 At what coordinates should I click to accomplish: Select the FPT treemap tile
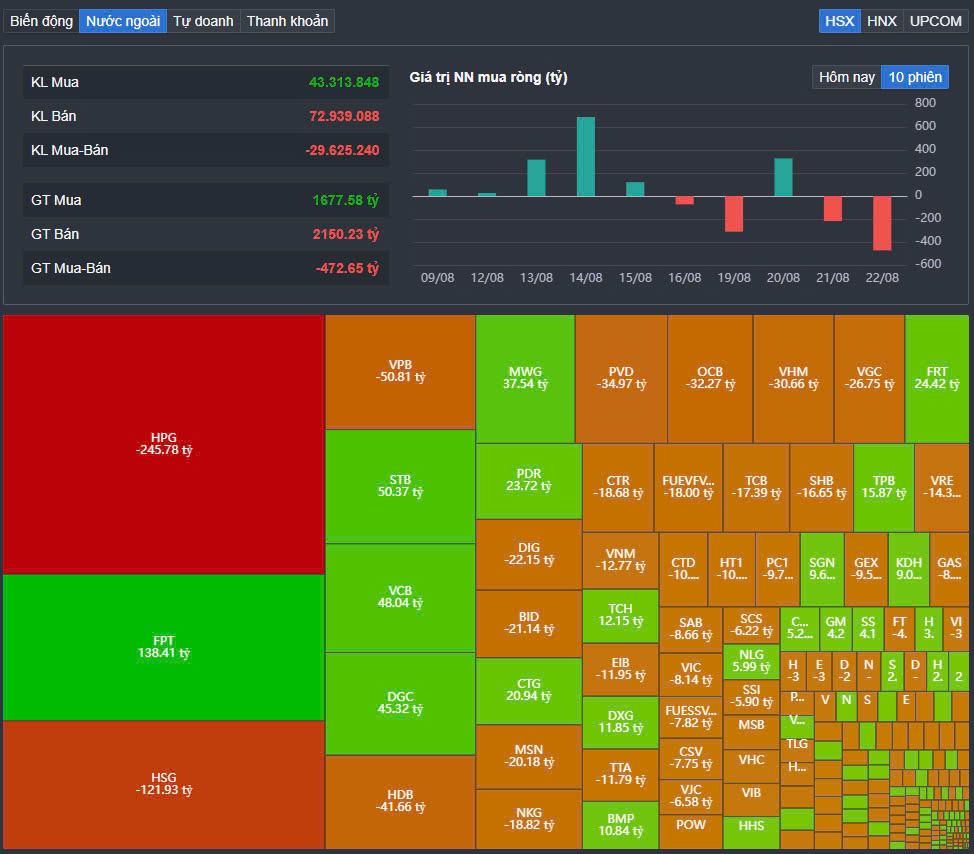pyautogui.click(x=163, y=647)
